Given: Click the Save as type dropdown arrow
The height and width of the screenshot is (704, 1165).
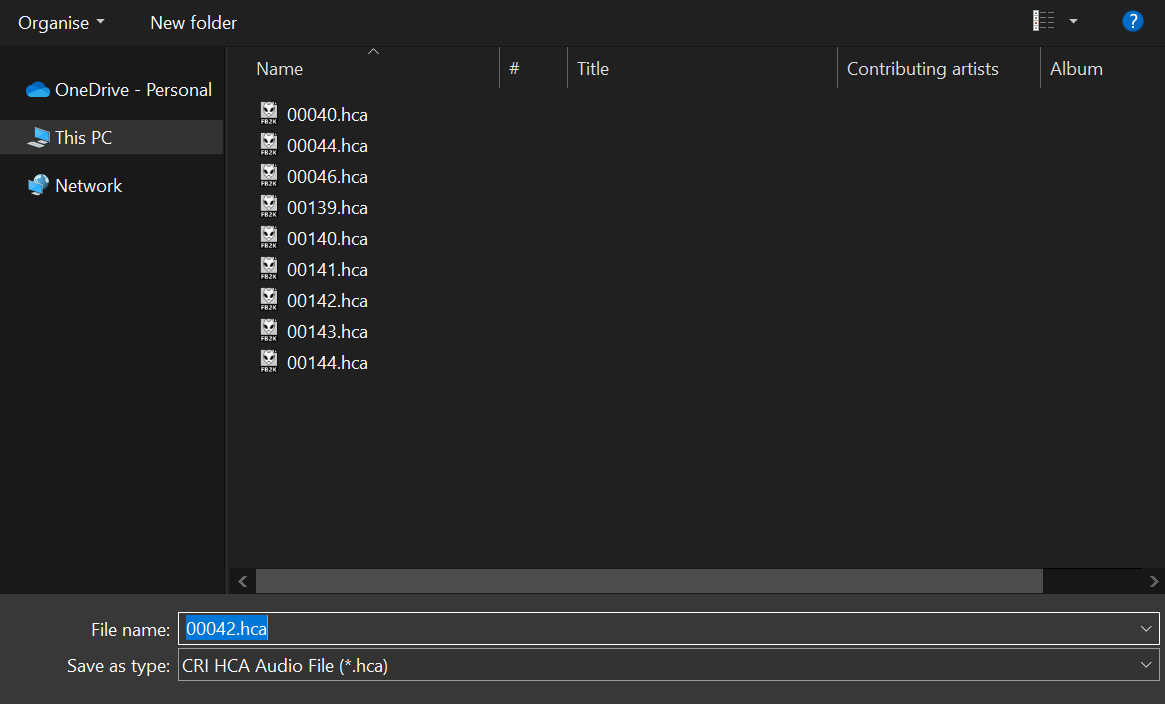Looking at the screenshot, I should 1146,665.
